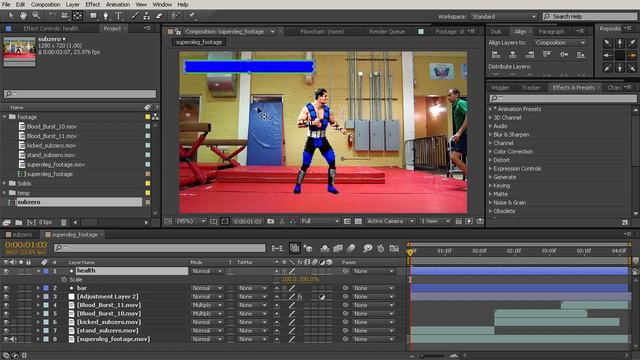Screen dimensions: 640x360
Task: Switch to the Effect Controls: health tab
Action: tap(51, 29)
